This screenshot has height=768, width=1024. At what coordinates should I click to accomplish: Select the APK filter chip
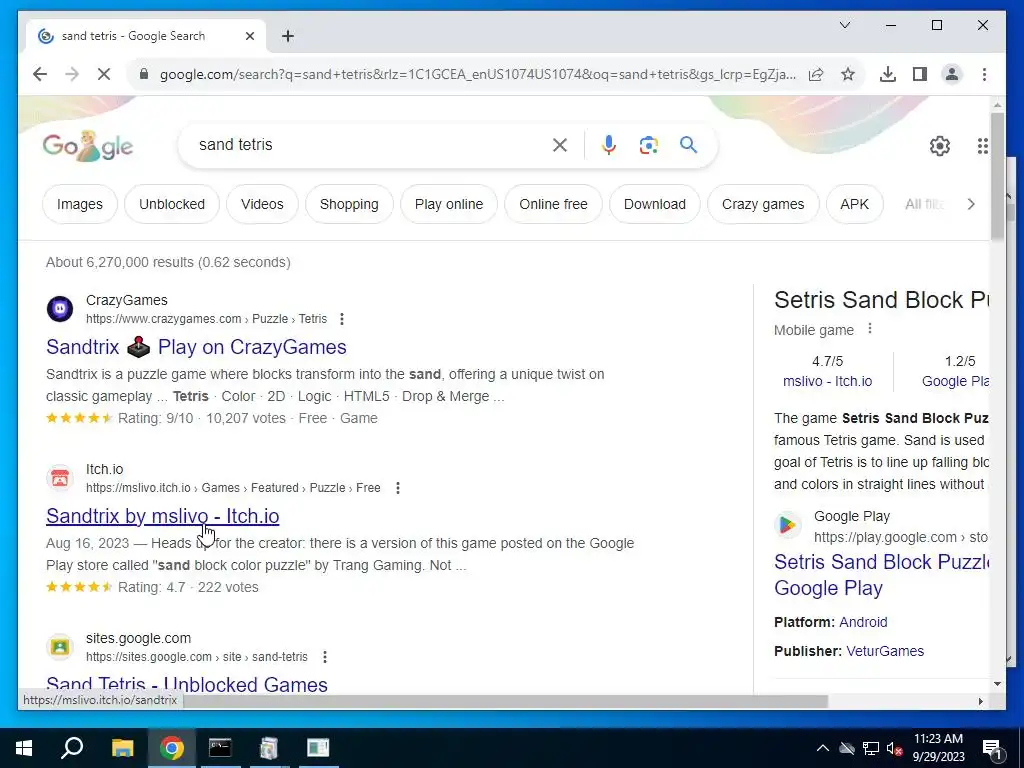(x=854, y=204)
